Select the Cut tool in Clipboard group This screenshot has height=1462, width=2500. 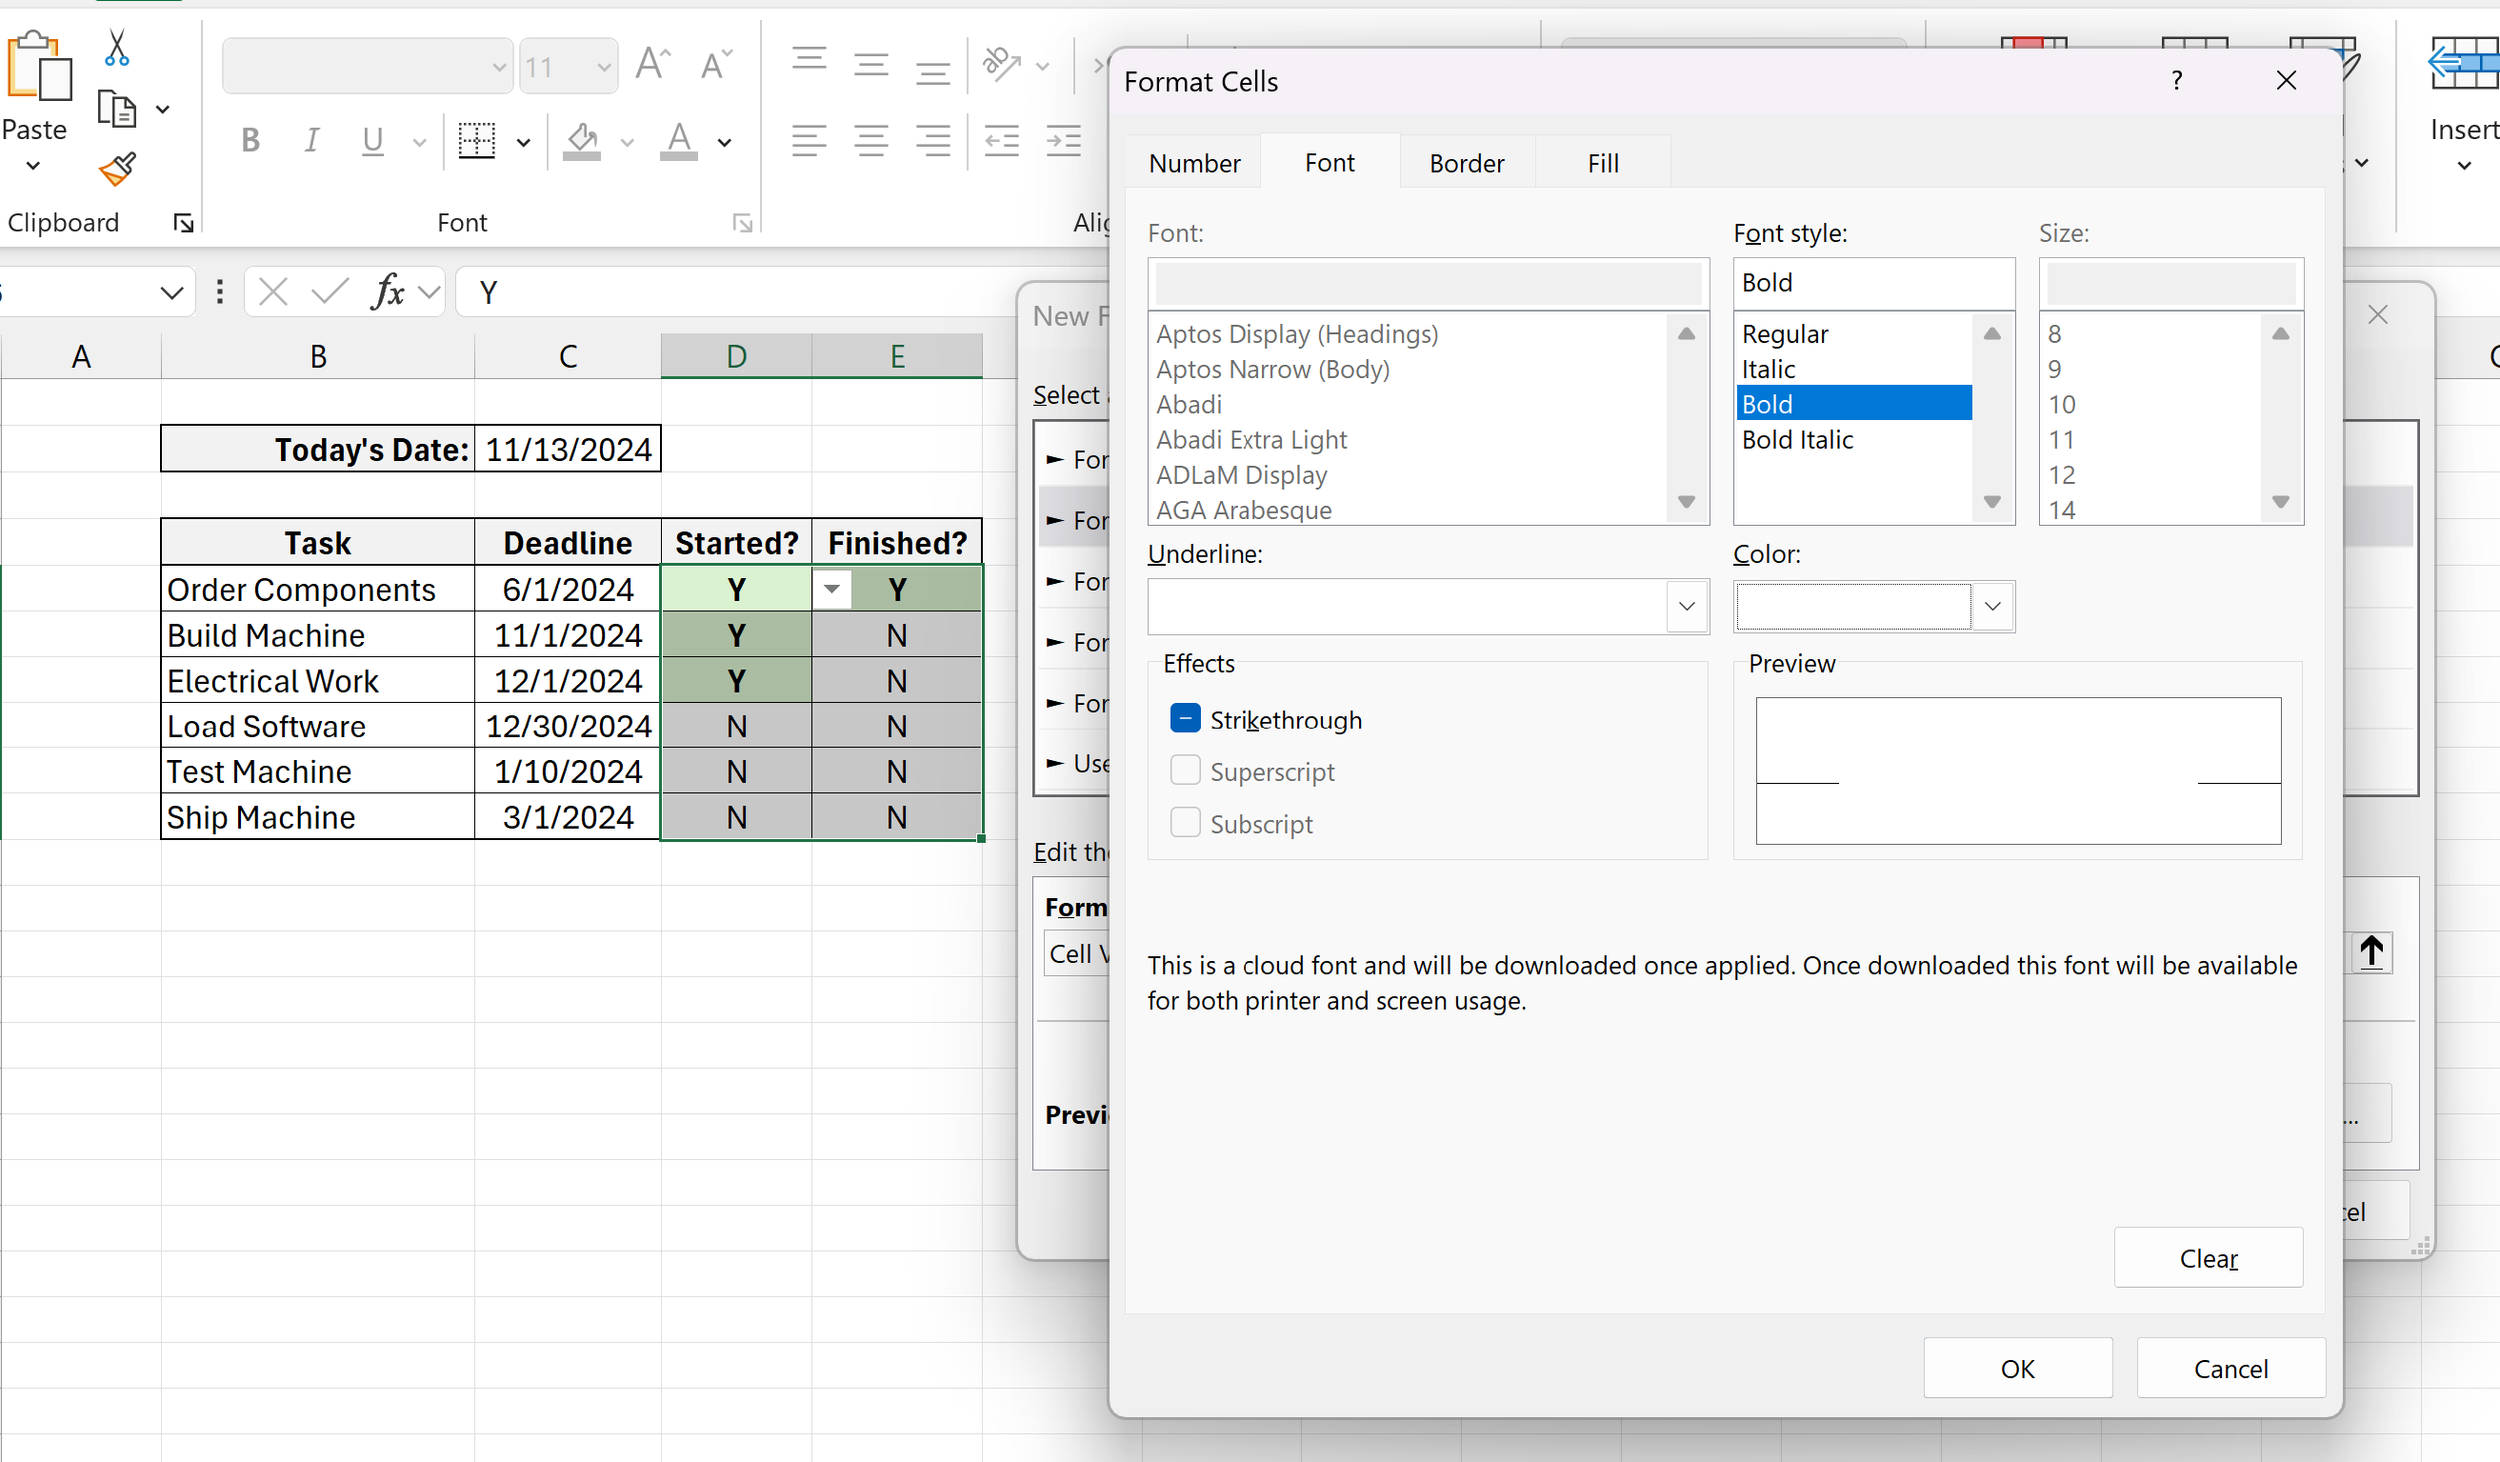tap(116, 47)
